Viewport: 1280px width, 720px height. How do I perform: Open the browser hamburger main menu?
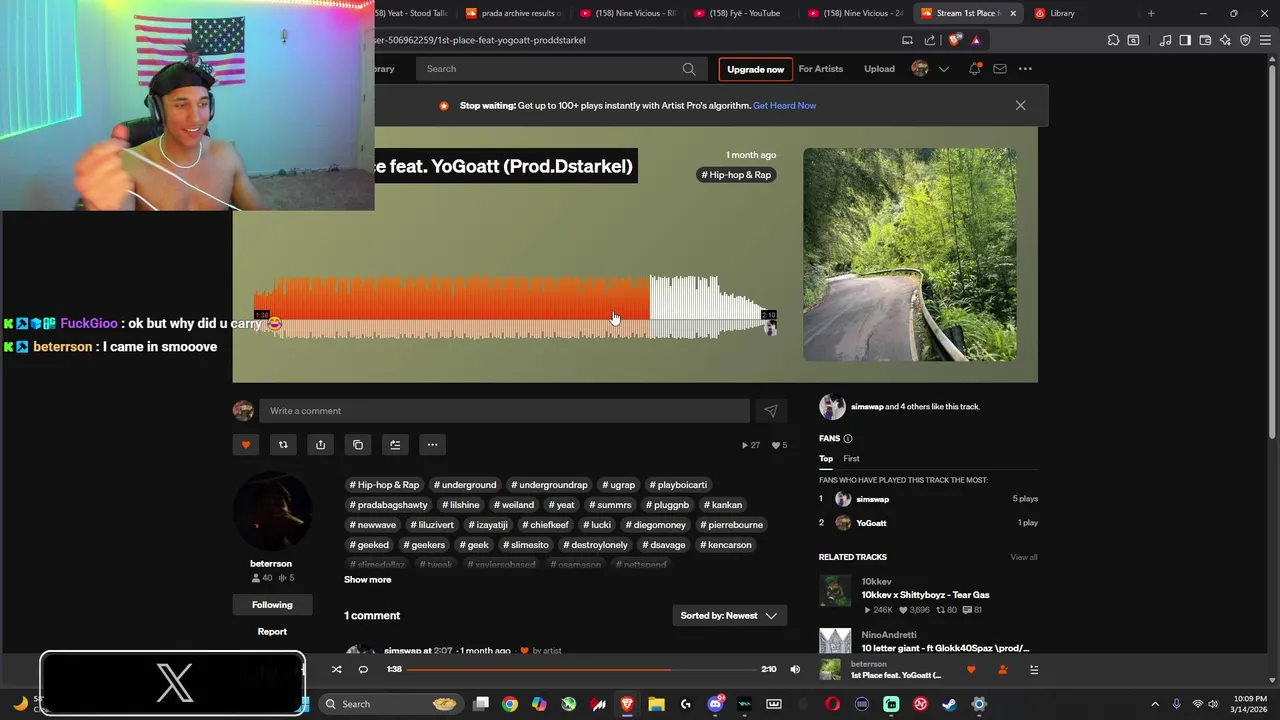click(x=1265, y=40)
